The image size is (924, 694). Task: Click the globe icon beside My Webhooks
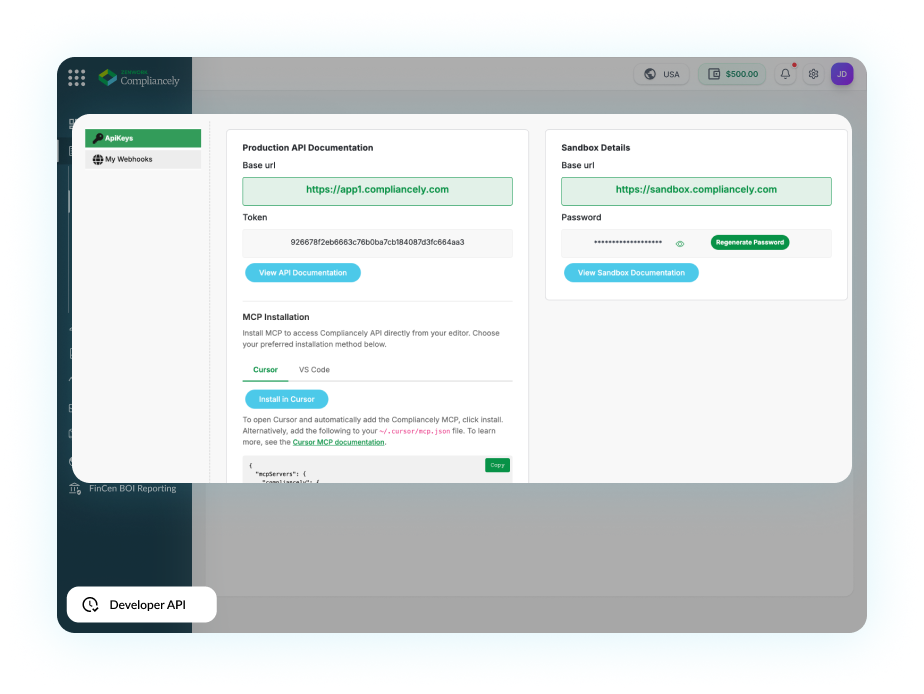(x=97, y=159)
